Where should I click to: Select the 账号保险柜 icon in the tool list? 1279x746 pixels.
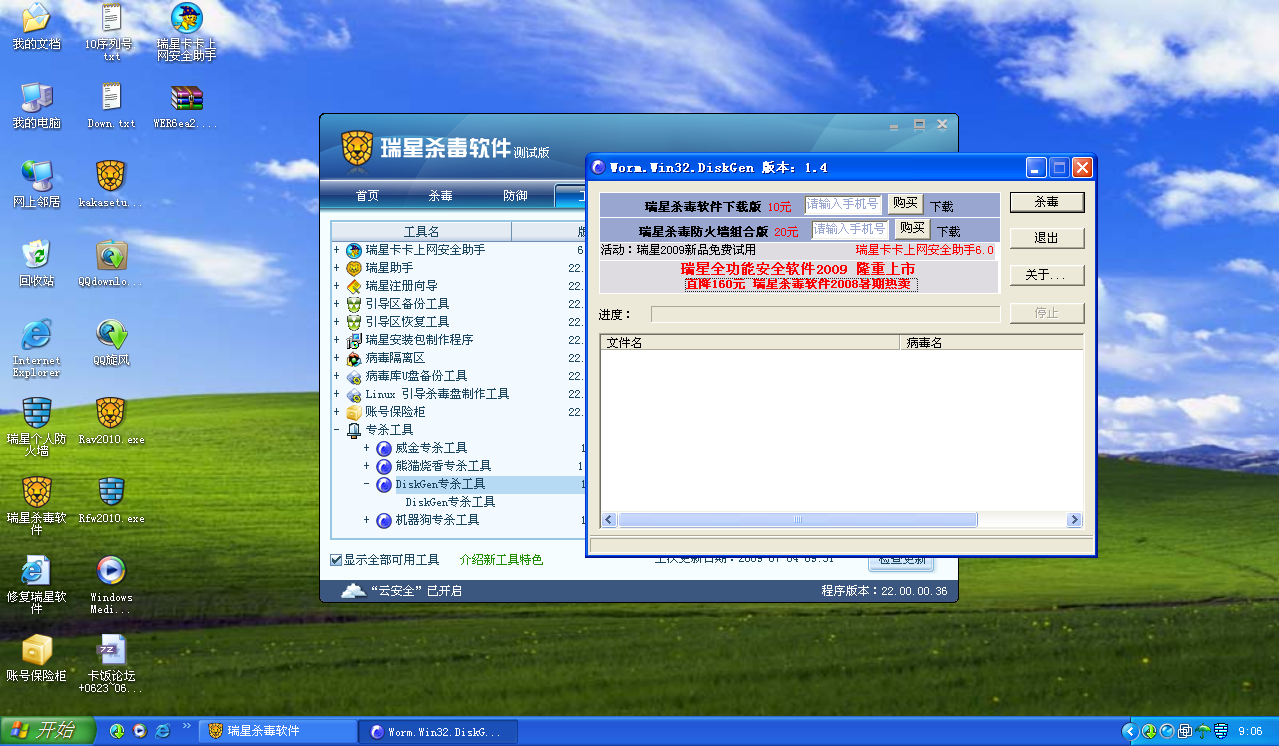pos(354,412)
